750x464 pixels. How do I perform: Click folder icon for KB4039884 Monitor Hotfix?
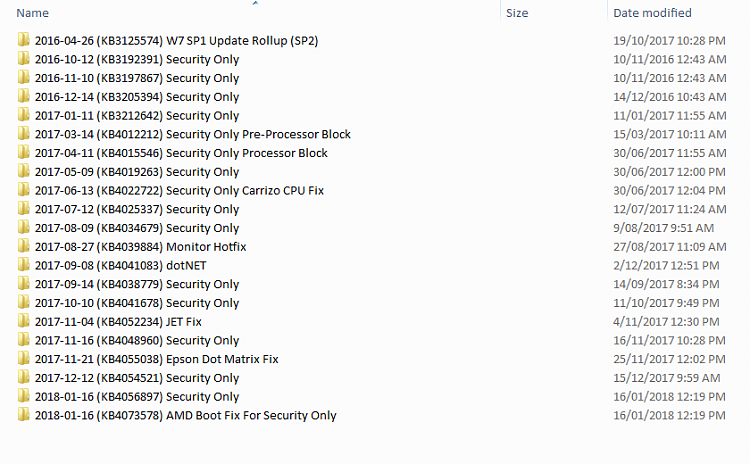(24, 246)
